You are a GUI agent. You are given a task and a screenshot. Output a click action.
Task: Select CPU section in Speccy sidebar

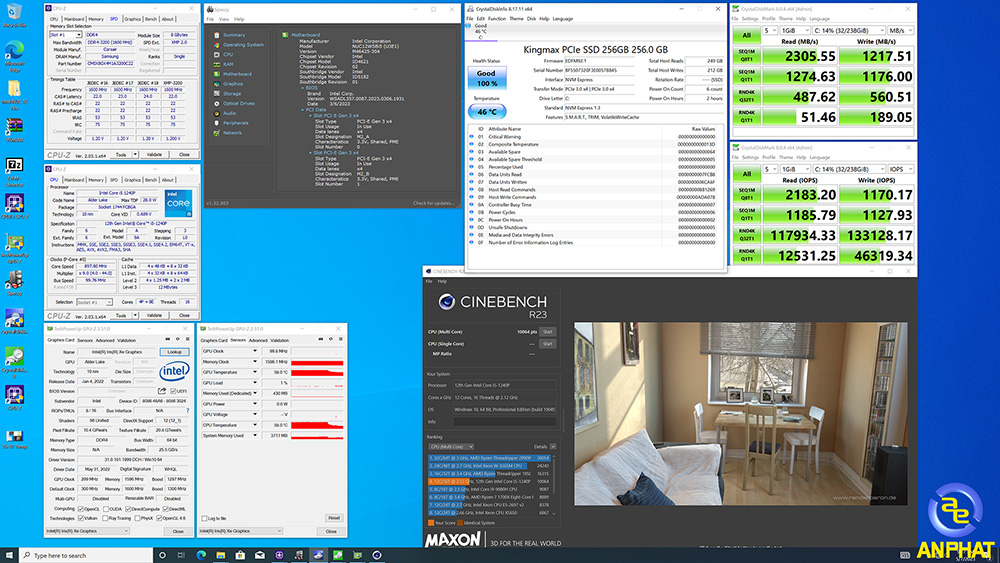228,55
